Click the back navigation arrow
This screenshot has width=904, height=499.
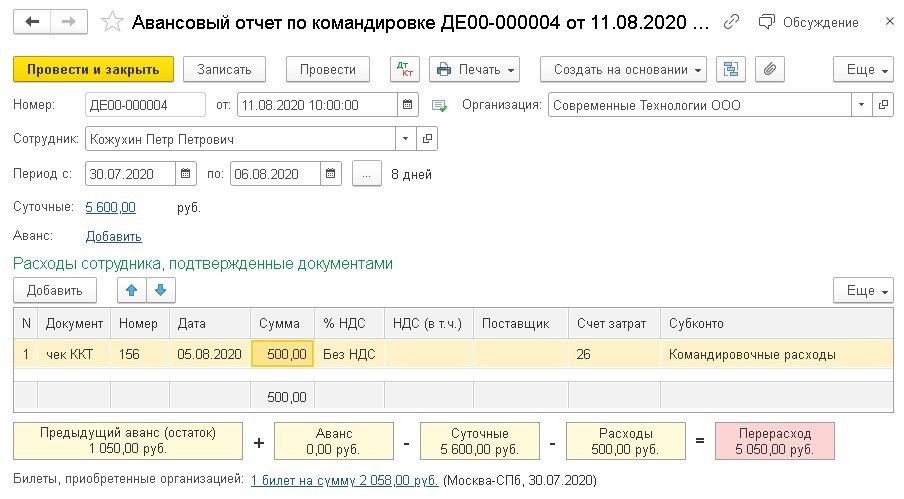[32, 21]
